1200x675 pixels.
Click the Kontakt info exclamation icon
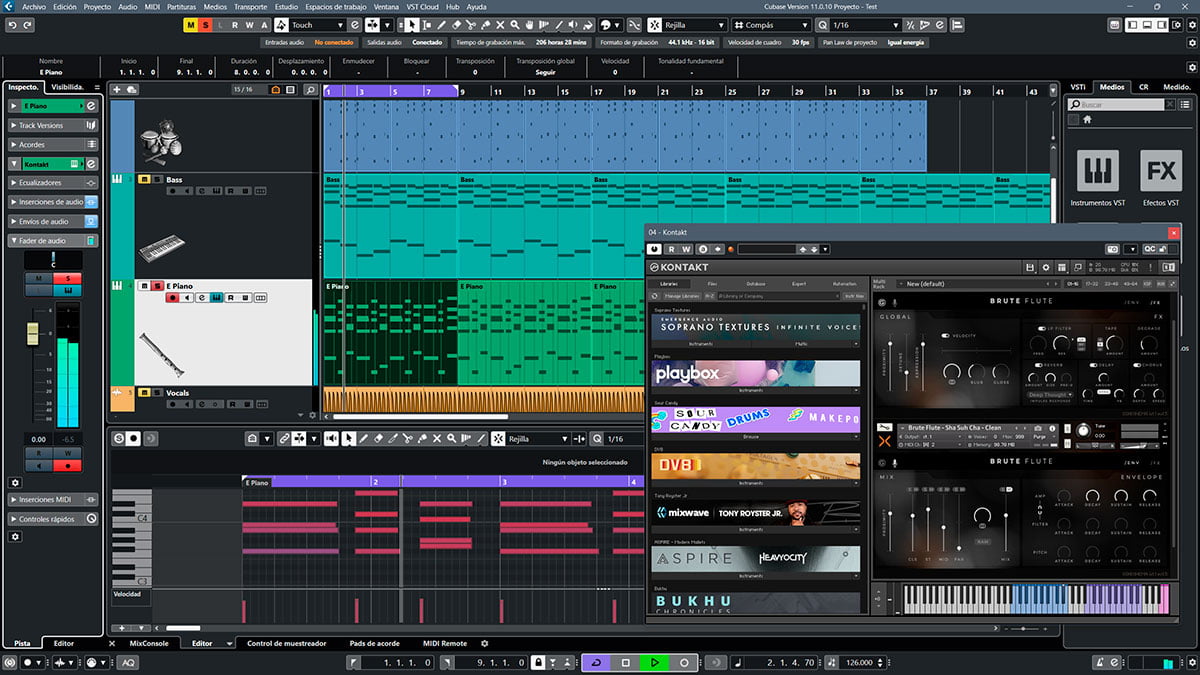pos(1150,267)
